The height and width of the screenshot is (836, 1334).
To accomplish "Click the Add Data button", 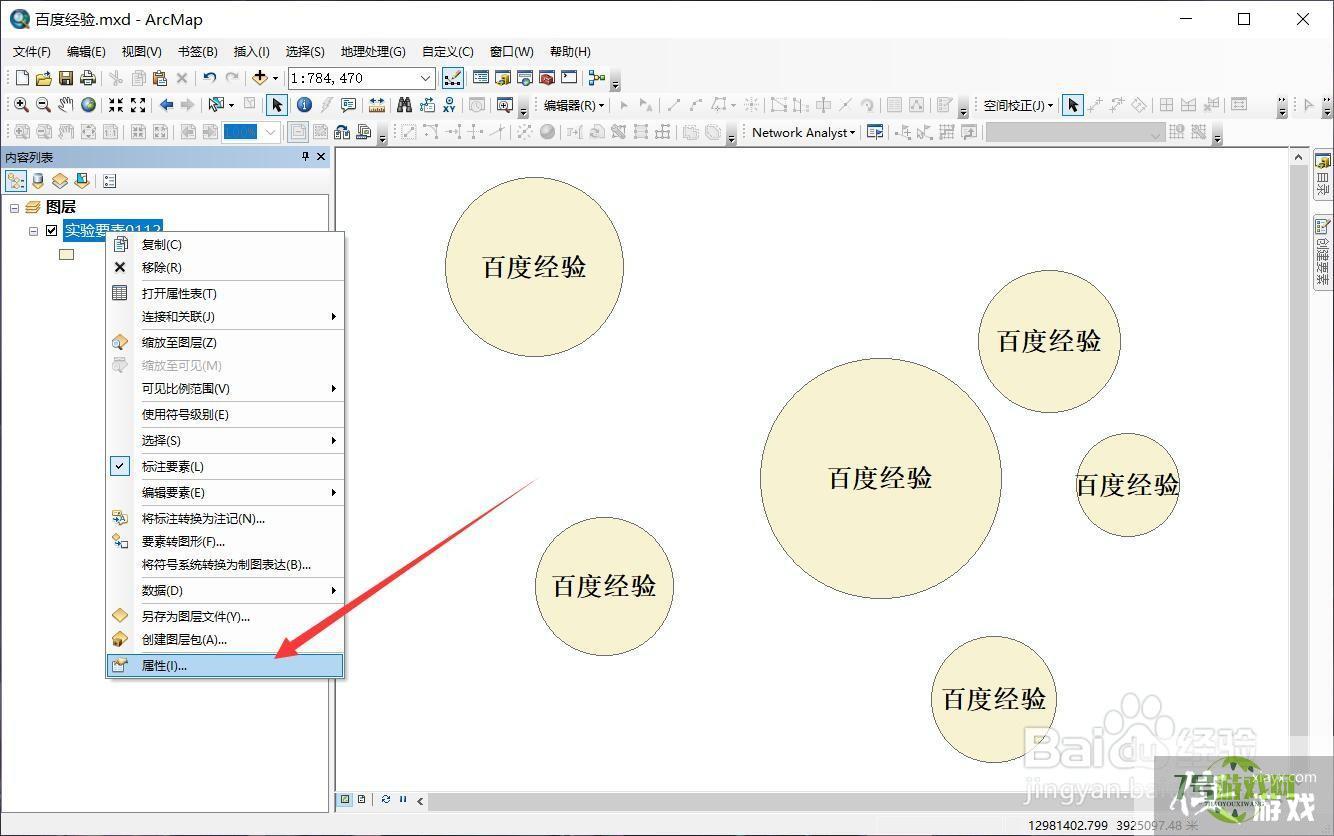I will 260,78.
